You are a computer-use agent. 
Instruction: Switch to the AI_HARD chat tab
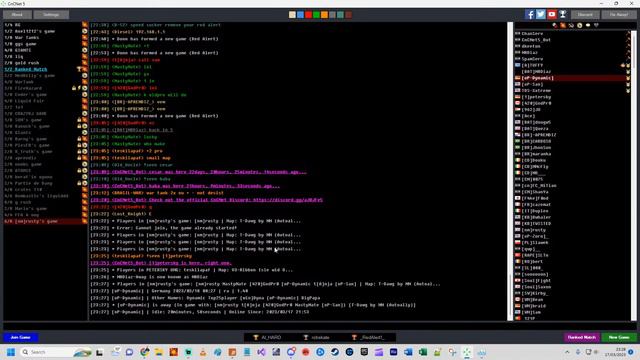[x=268, y=338]
